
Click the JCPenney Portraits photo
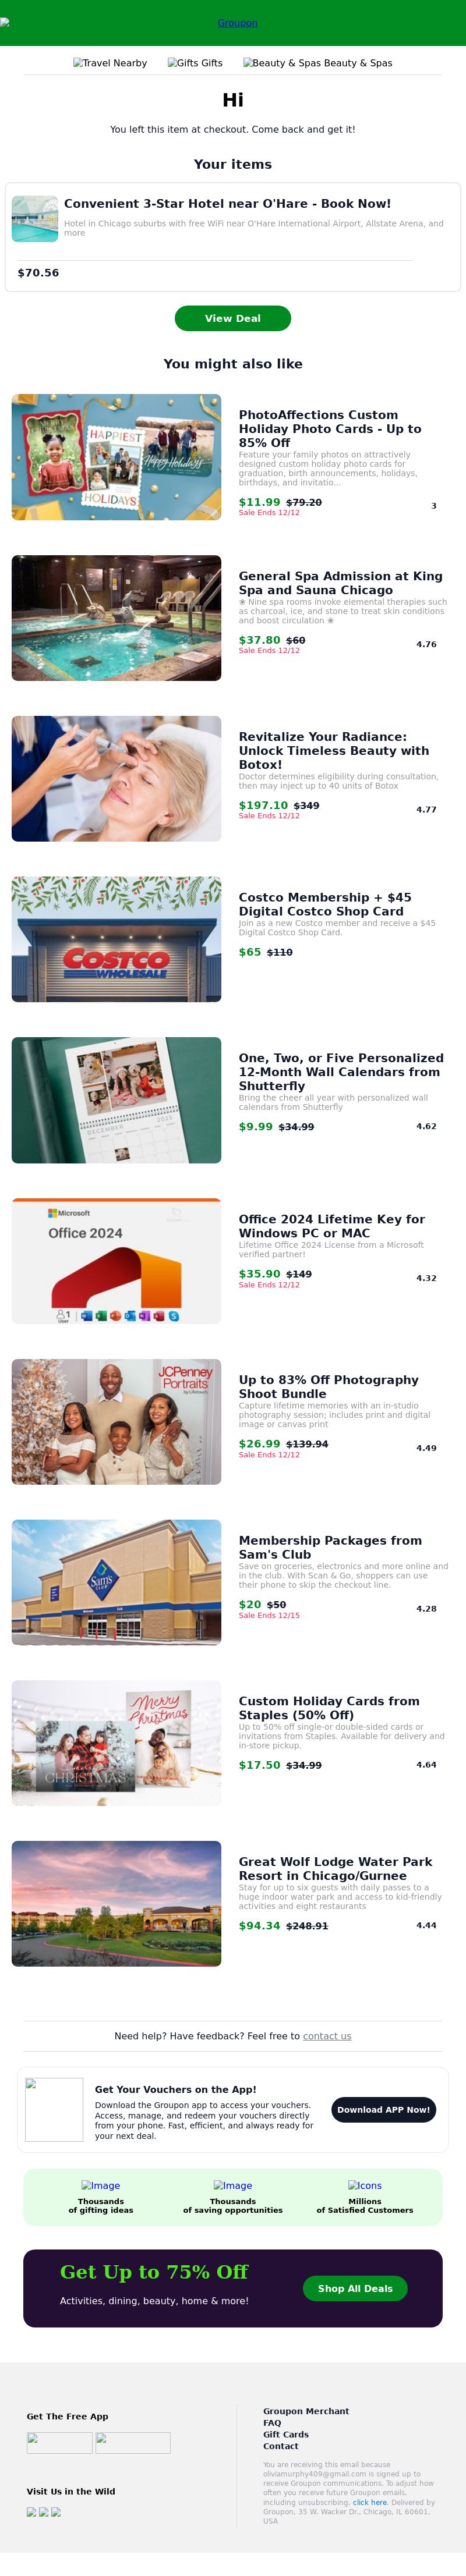coord(116,1421)
